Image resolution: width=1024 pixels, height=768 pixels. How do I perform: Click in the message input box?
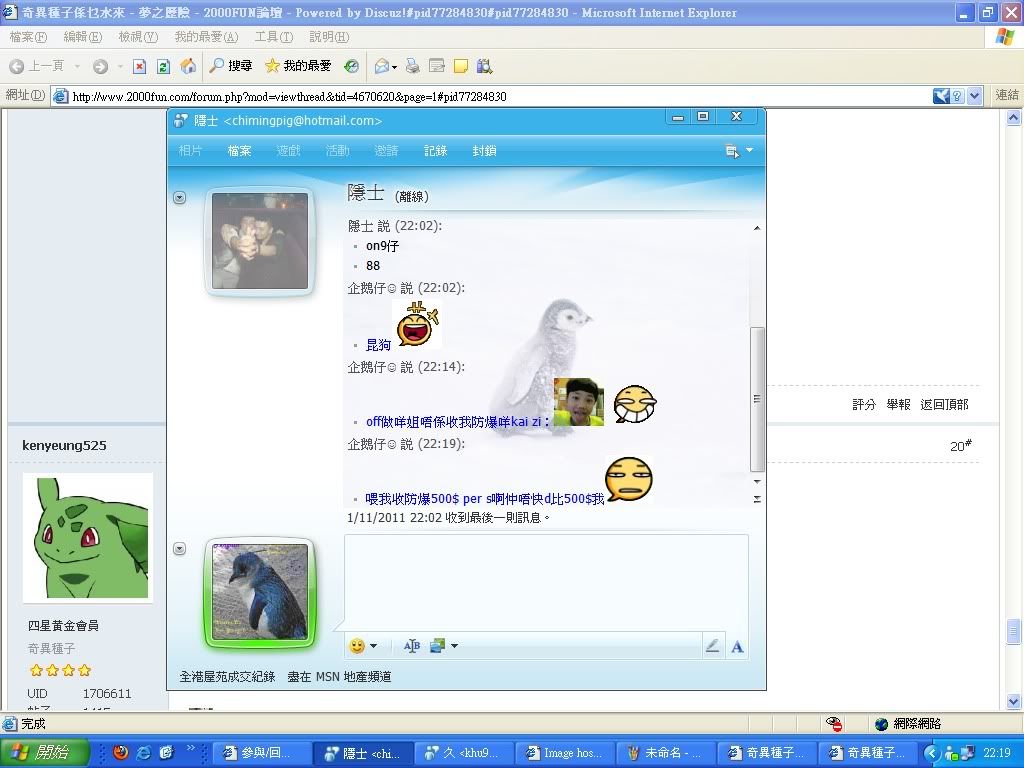click(546, 580)
